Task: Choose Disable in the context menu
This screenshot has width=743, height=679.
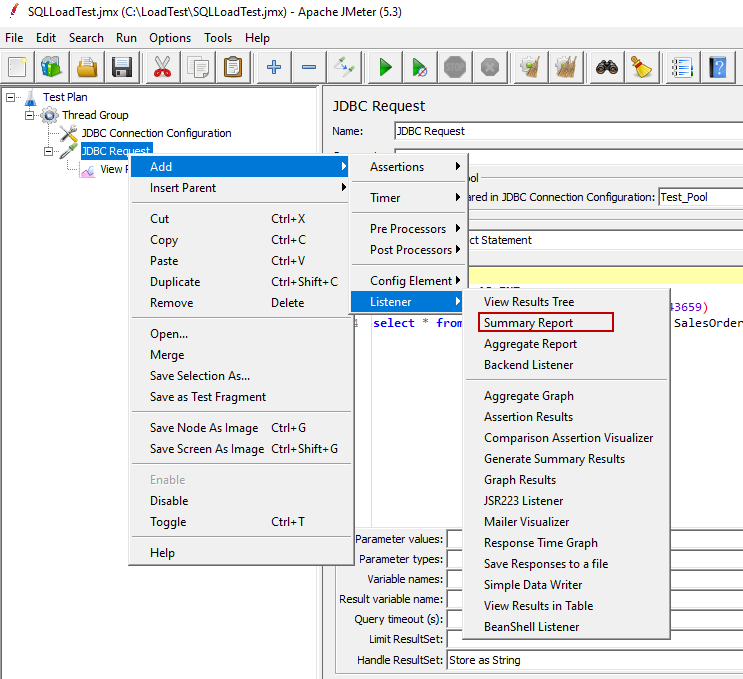Action: pyautogui.click(x=169, y=501)
